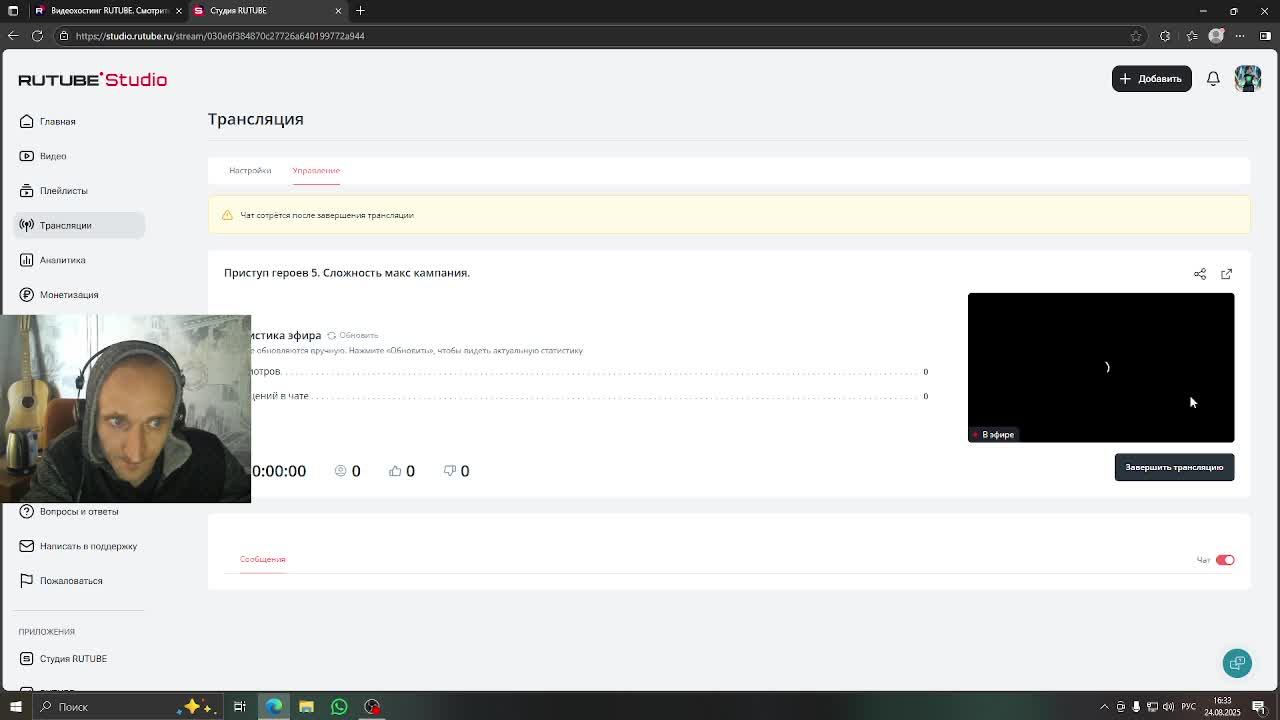Screen dimensions: 1280x720
Task: Open browser settings and more menu
Action: [x=1240, y=36]
